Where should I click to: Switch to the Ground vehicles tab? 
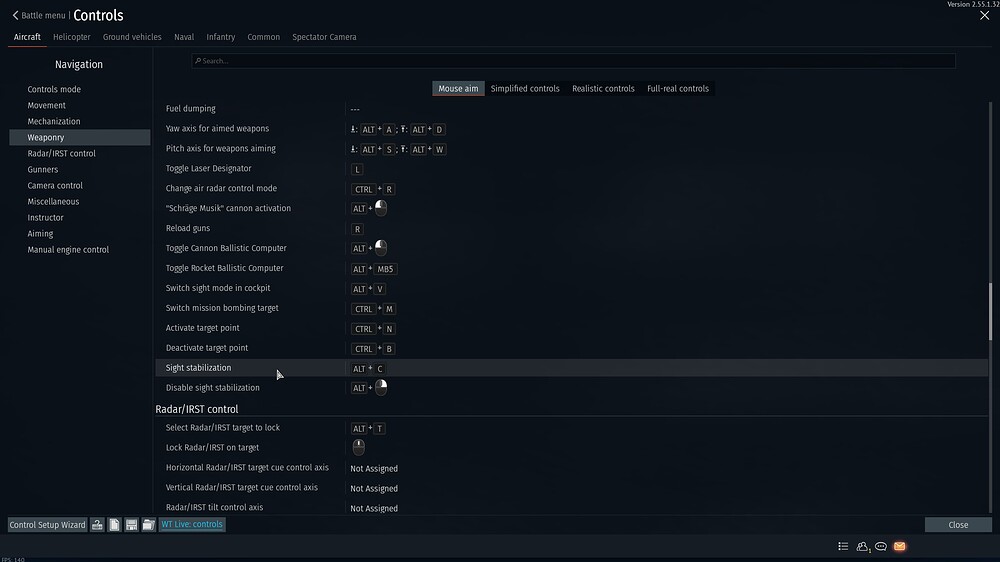click(x=132, y=37)
